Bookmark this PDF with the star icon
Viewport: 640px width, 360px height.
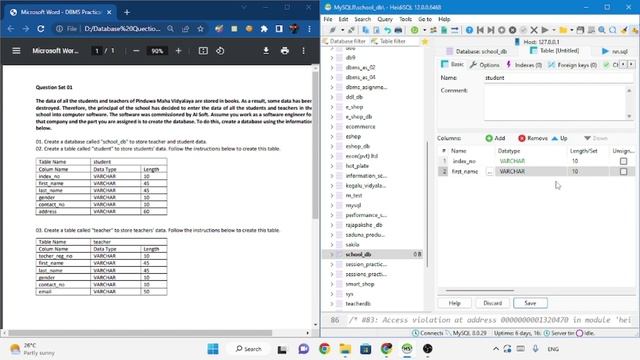pos(200,29)
